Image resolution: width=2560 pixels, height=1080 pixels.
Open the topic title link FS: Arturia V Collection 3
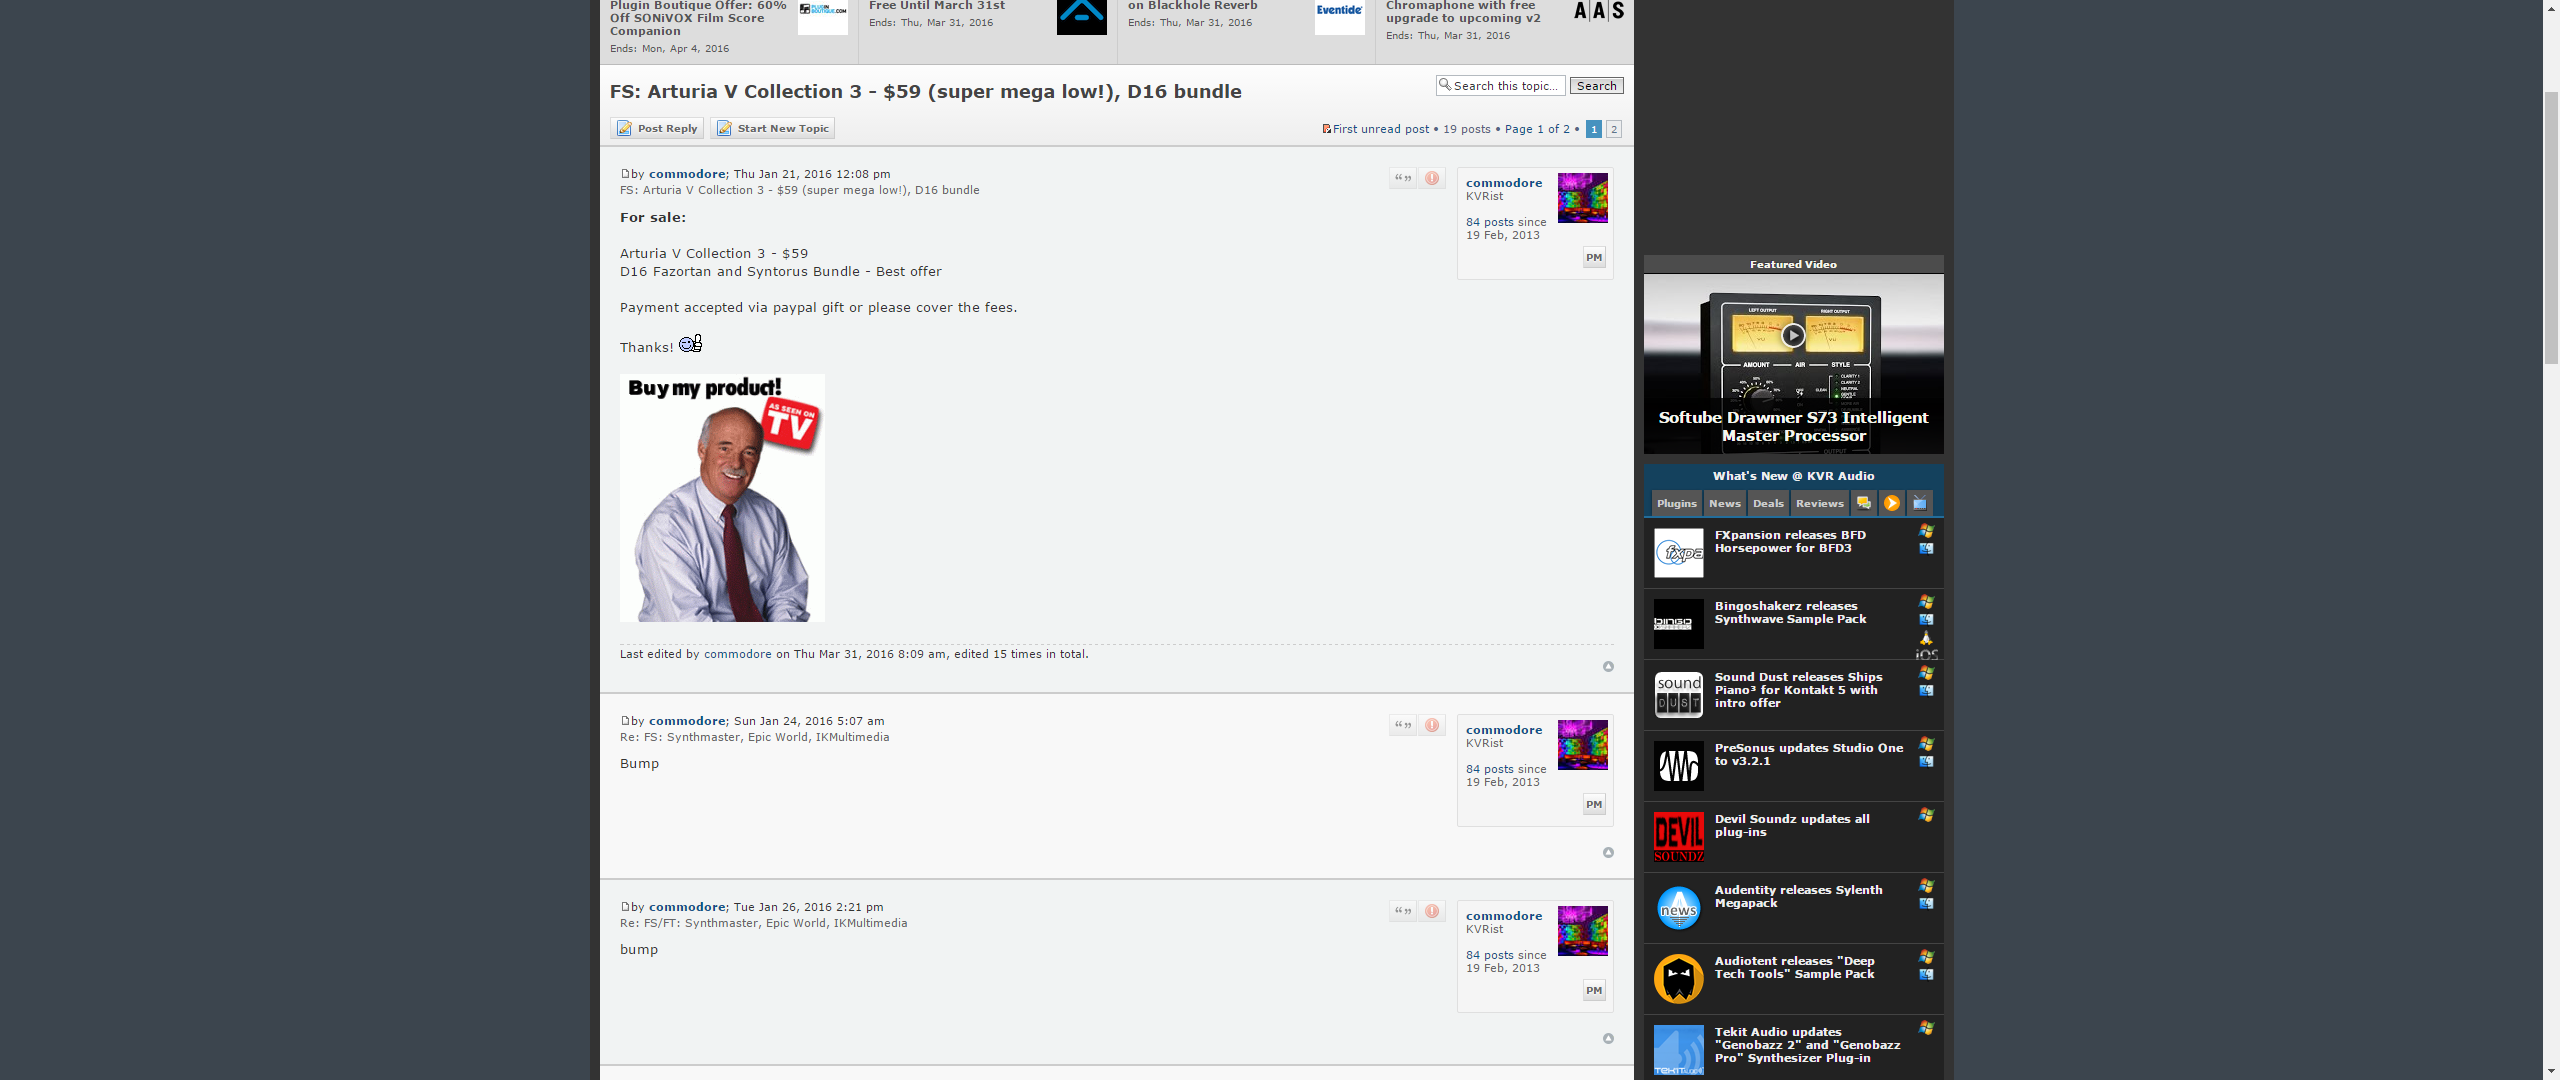coord(925,92)
